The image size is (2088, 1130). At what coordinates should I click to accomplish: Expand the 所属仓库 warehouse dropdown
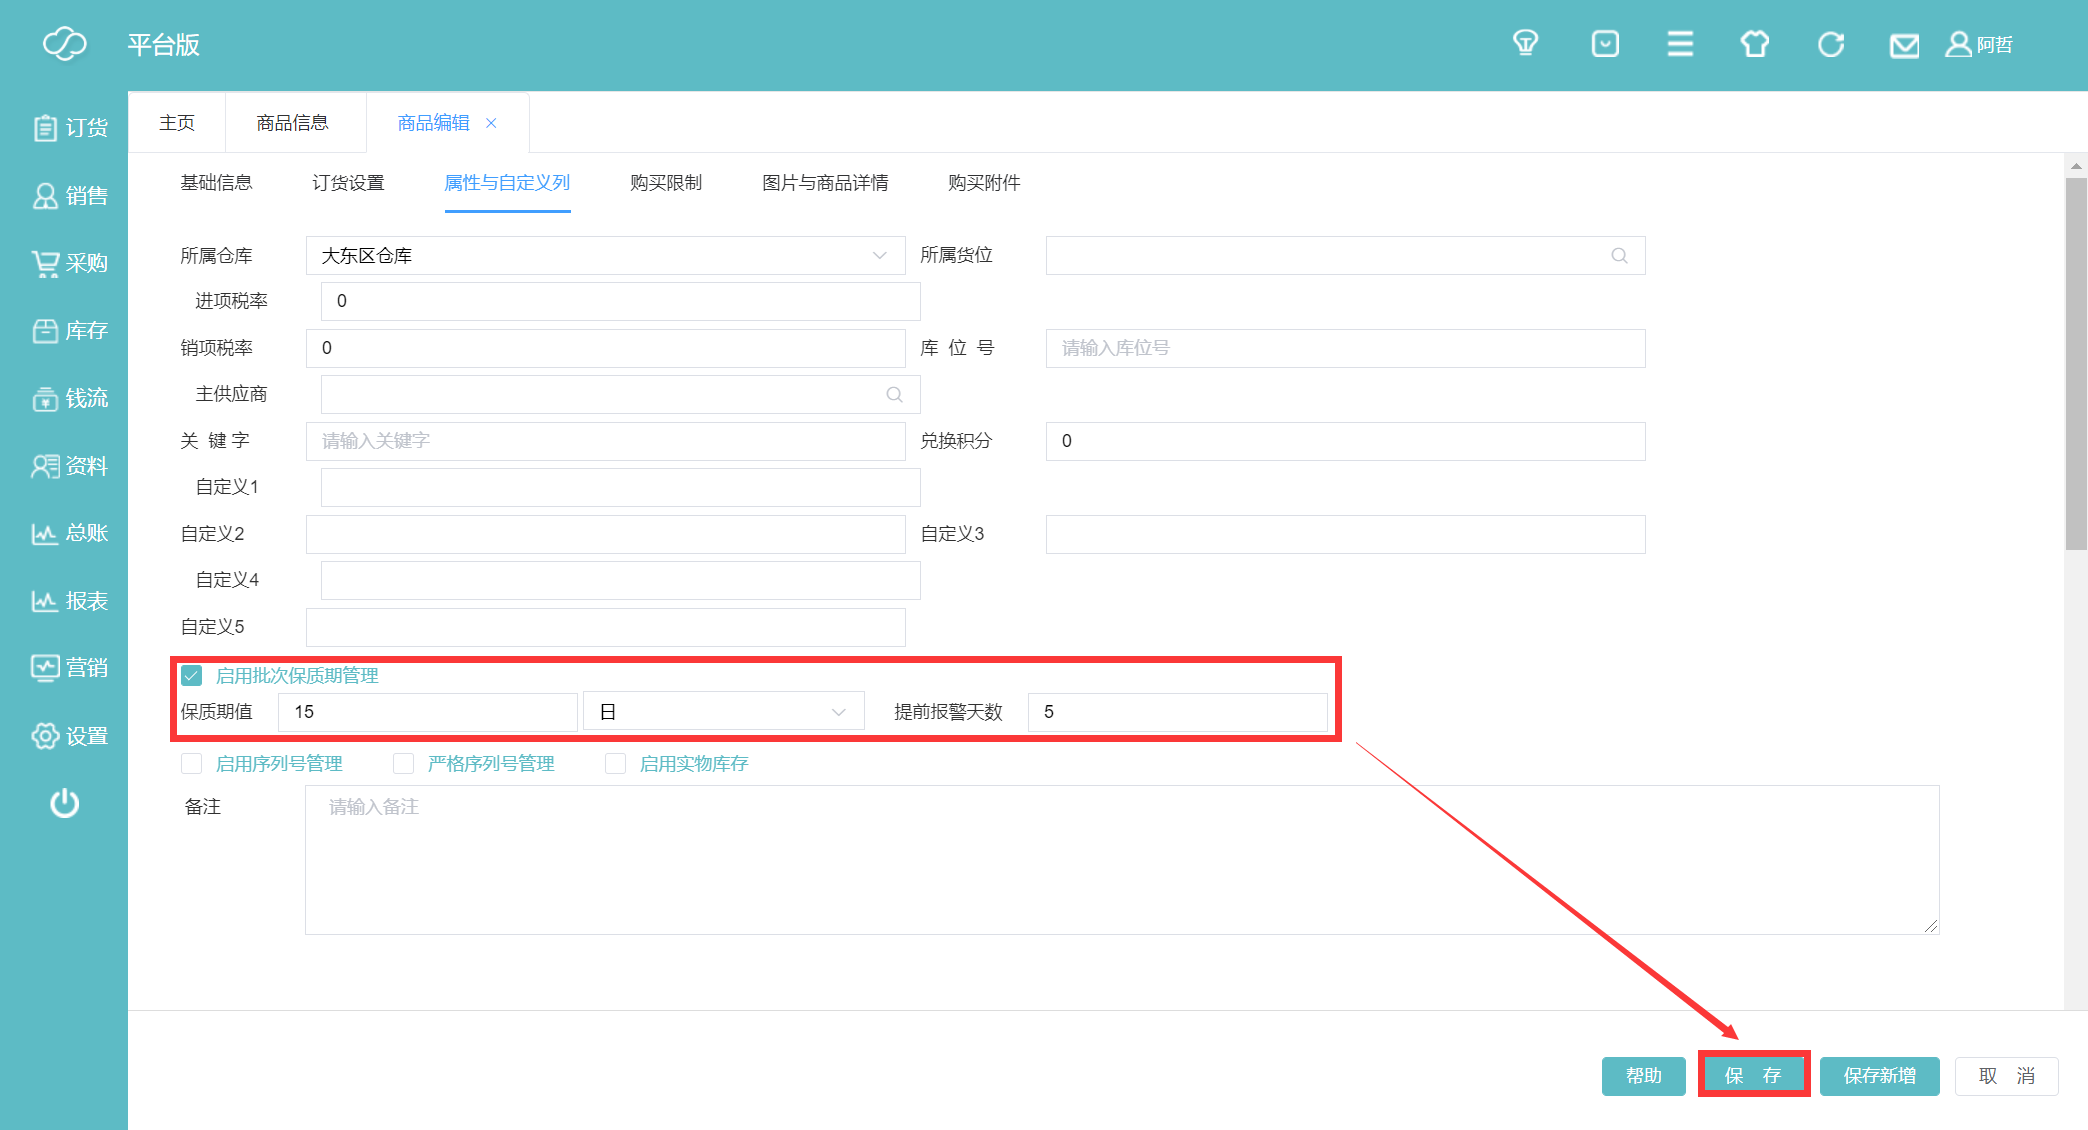[605, 256]
